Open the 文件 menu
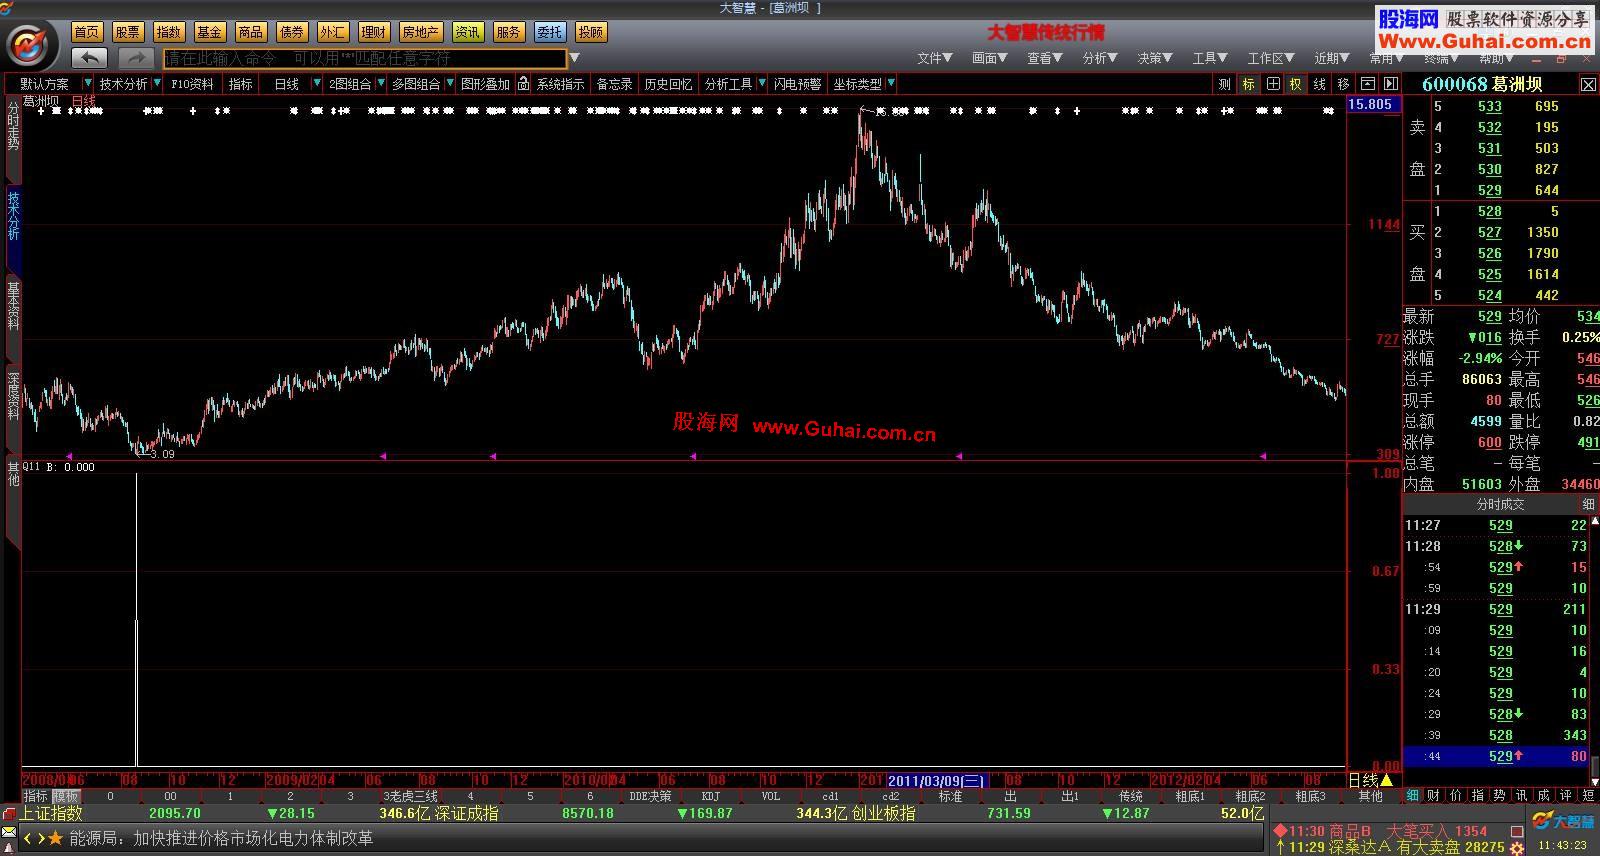The height and width of the screenshot is (856, 1600). [935, 58]
